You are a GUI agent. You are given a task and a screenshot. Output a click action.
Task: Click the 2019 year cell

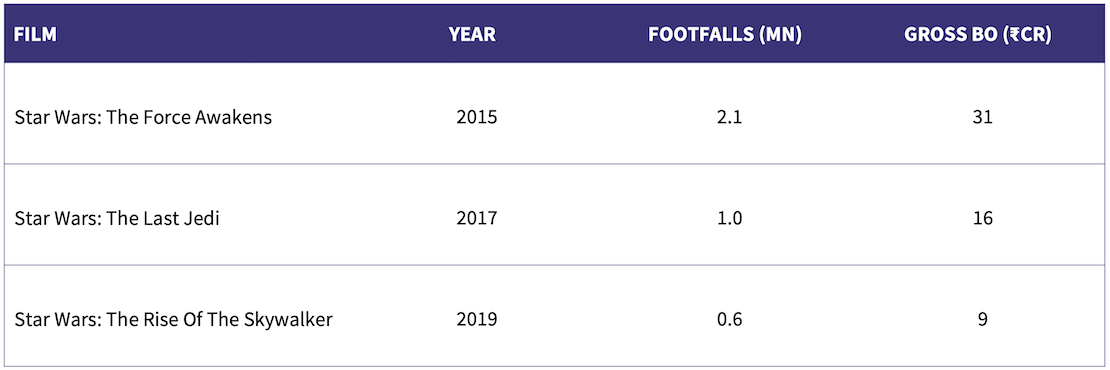tap(477, 320)
